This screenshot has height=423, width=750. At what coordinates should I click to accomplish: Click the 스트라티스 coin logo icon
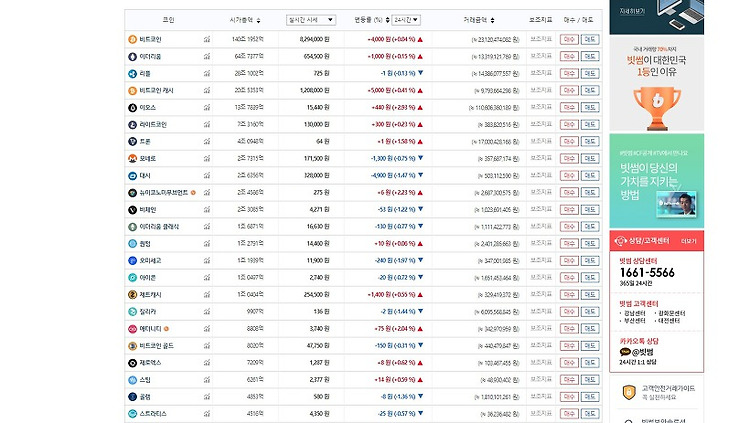pos(132,414)
